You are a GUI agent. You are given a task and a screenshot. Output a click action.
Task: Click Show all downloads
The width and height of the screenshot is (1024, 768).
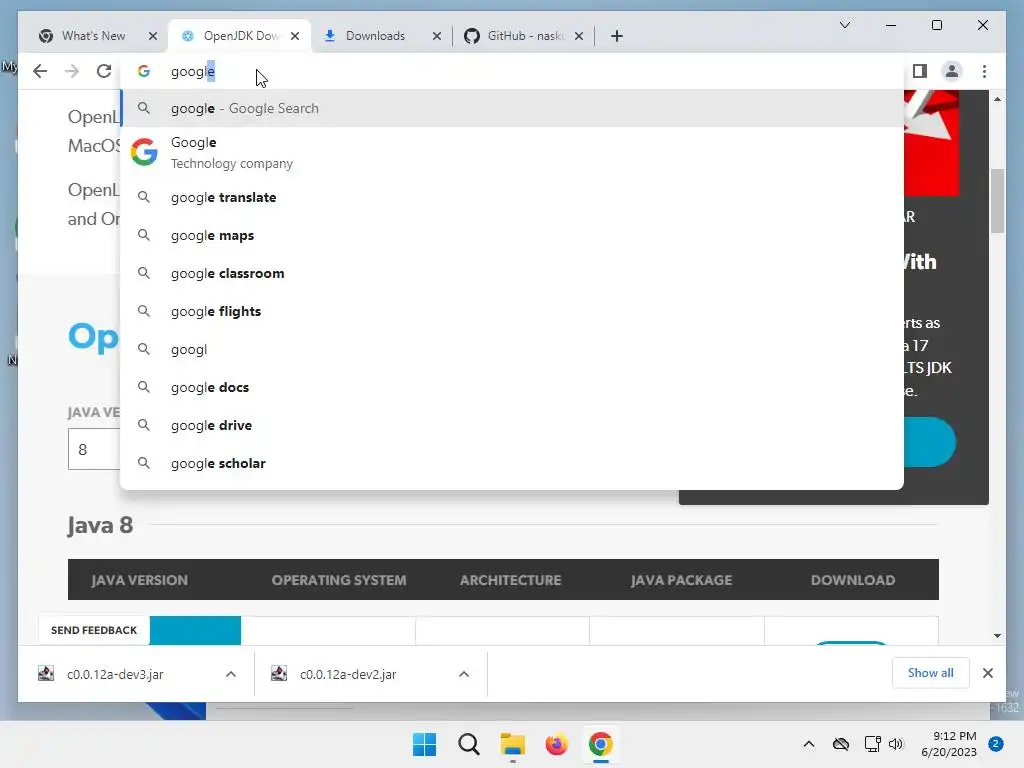pos(931,673)
